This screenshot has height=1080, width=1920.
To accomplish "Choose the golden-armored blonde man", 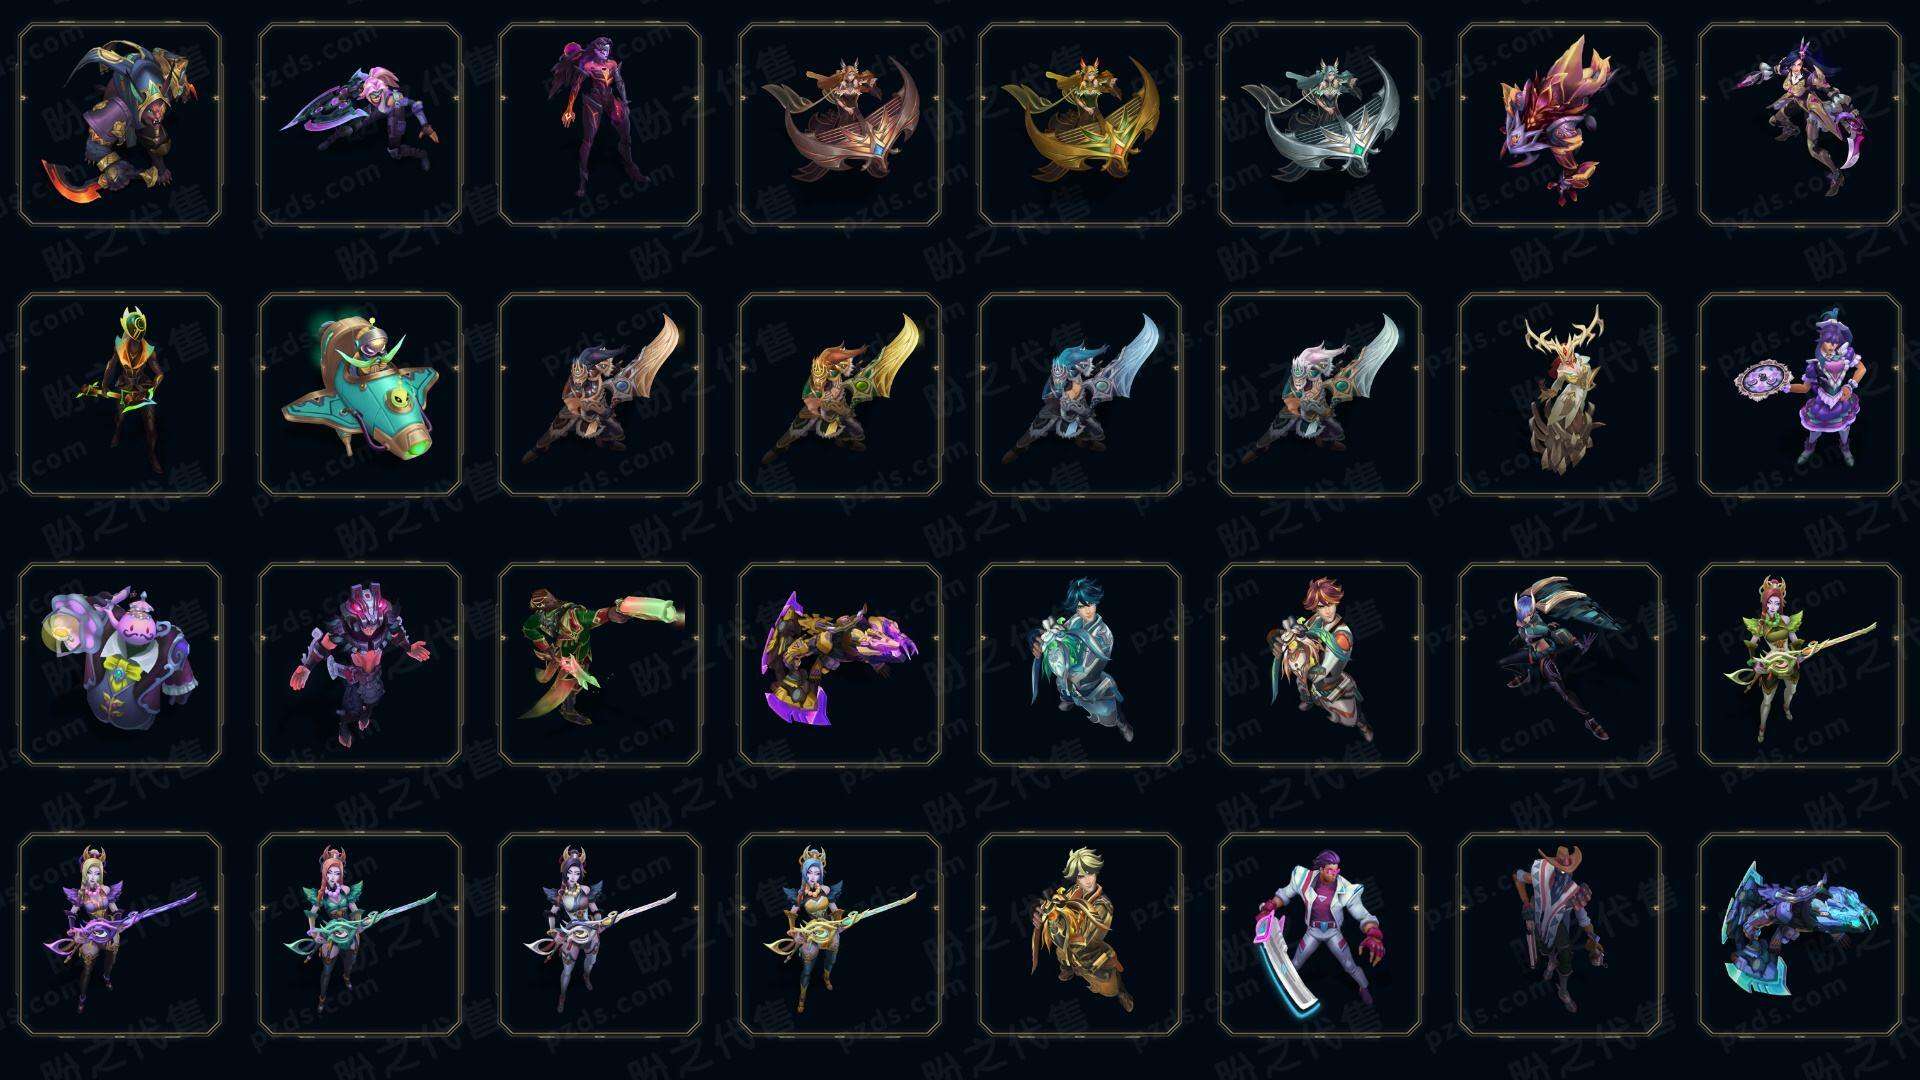I will [x=1080, y=934].
